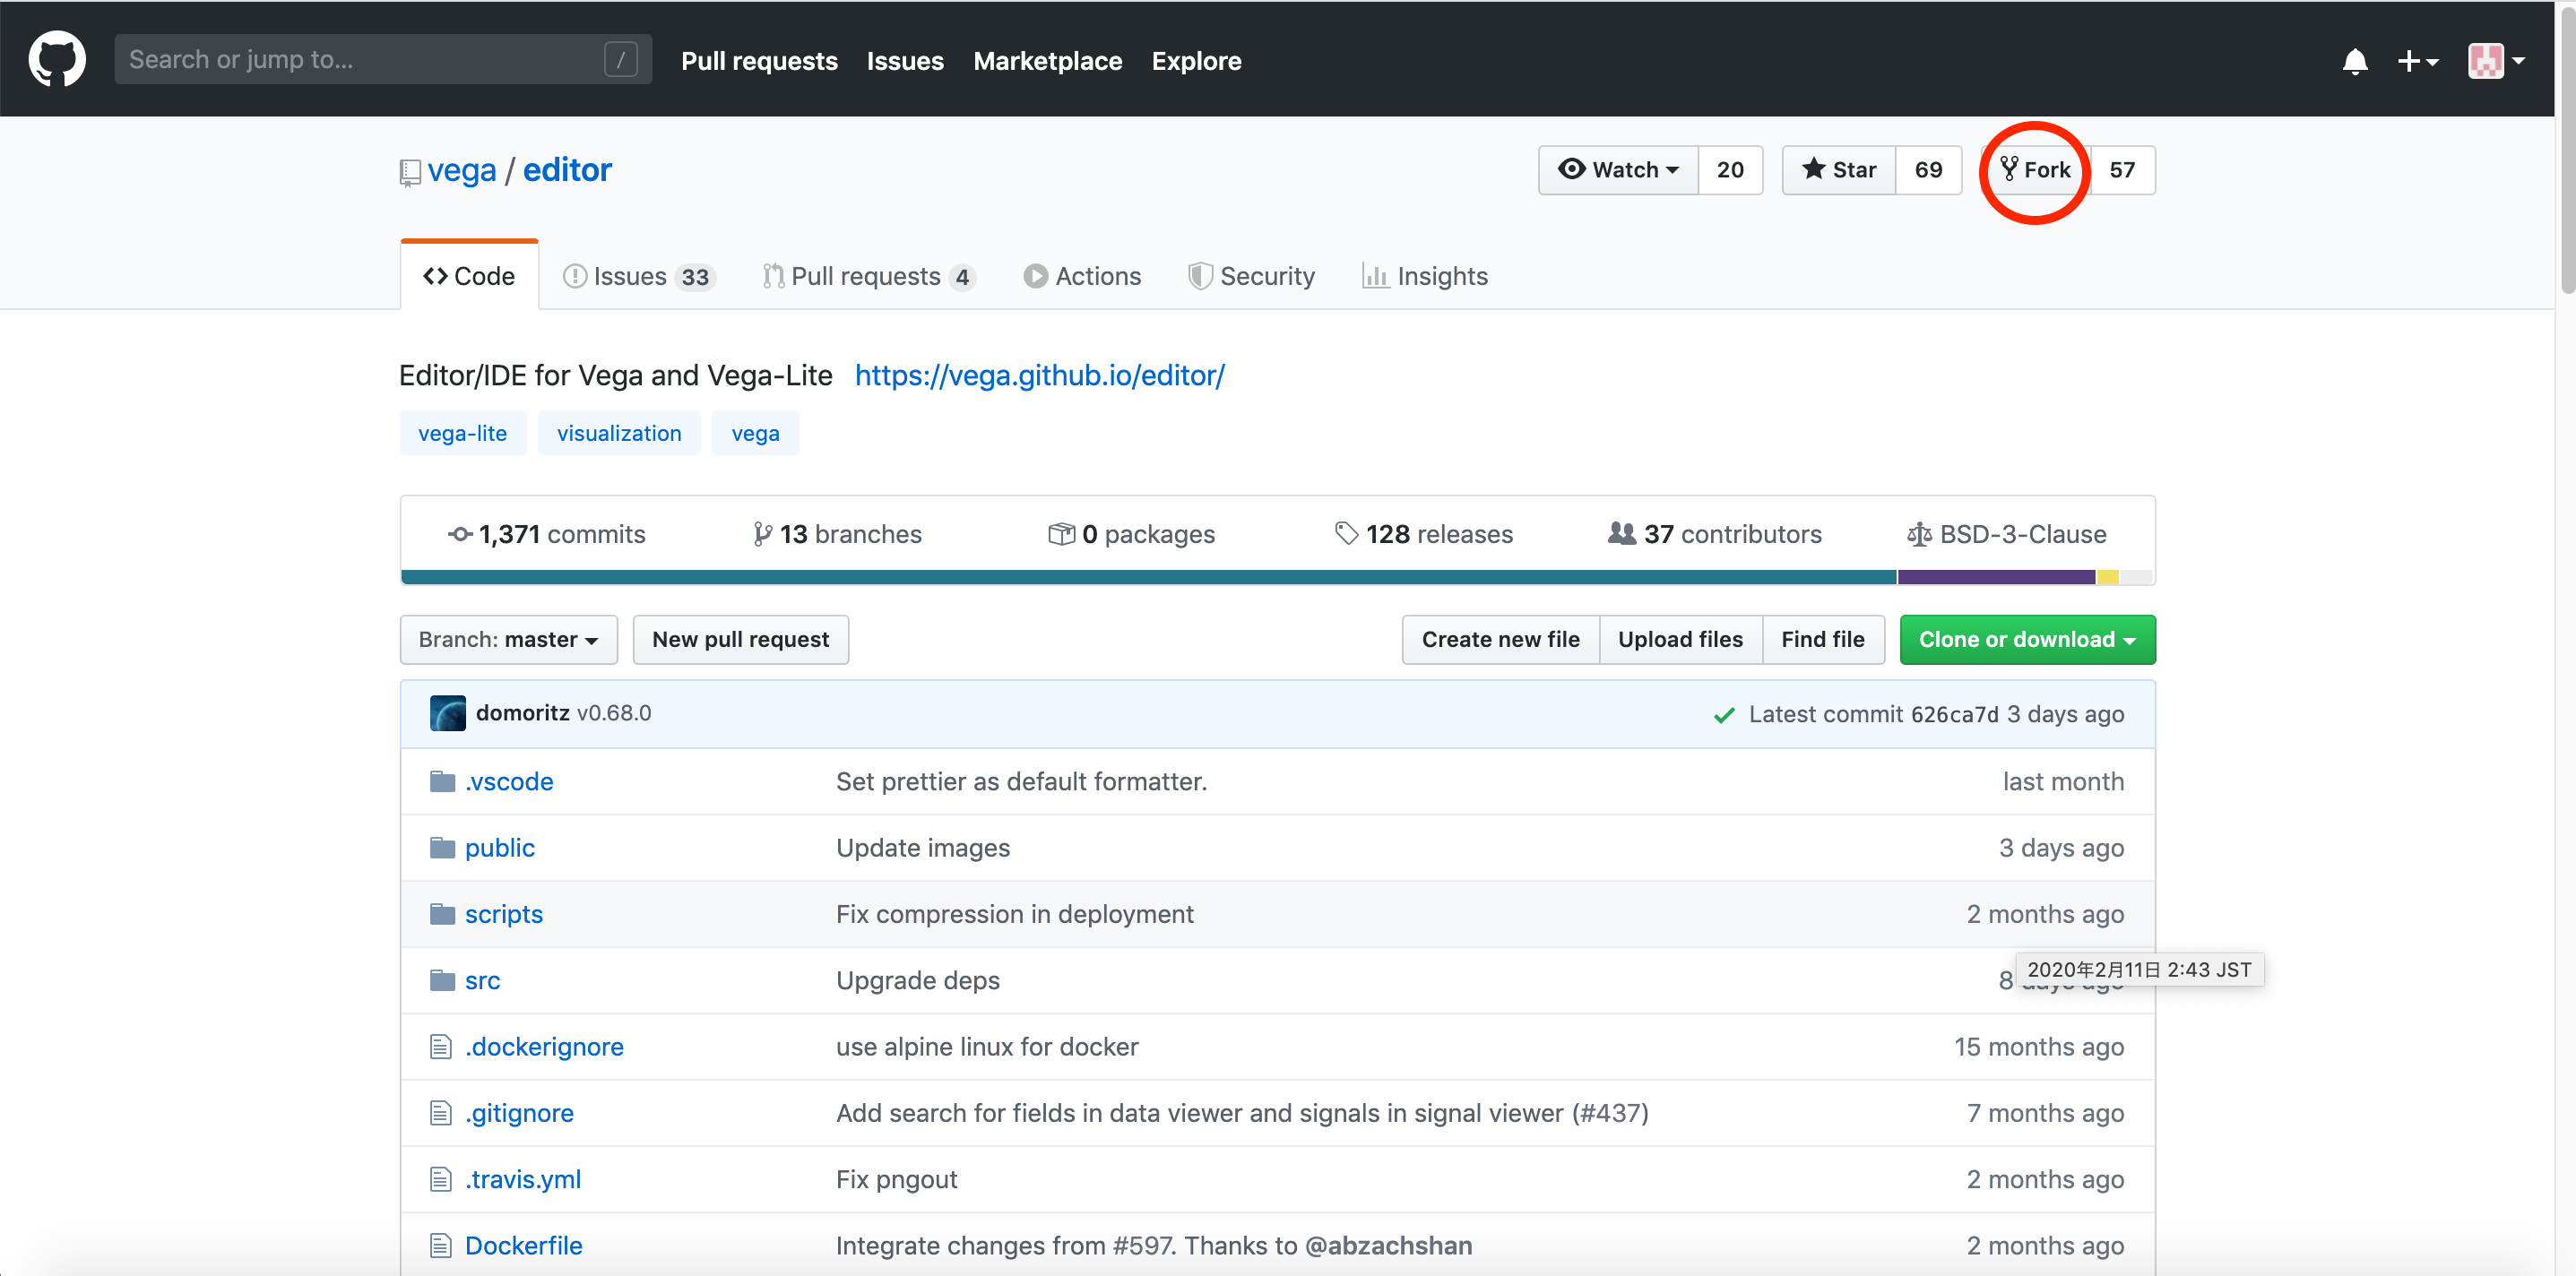
Task: Focus the Search or jump to field
Action: [x=383, y=59]
